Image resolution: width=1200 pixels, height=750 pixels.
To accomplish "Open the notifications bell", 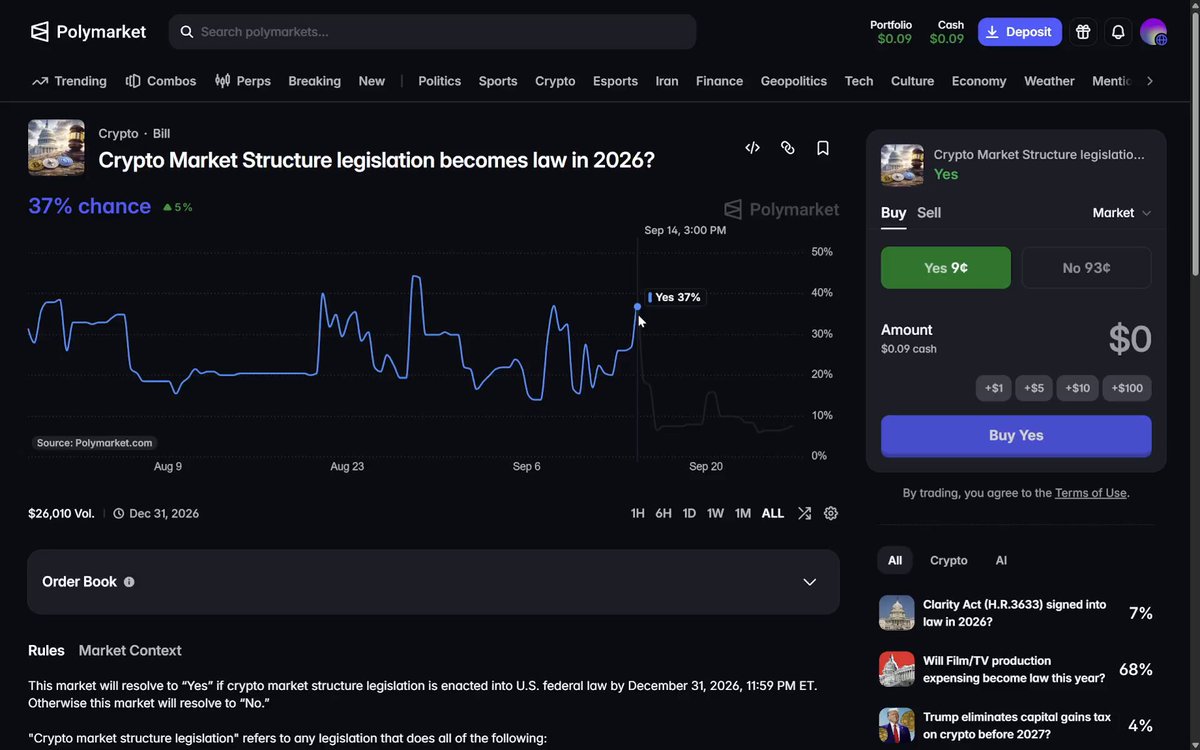I will 1118,32.
